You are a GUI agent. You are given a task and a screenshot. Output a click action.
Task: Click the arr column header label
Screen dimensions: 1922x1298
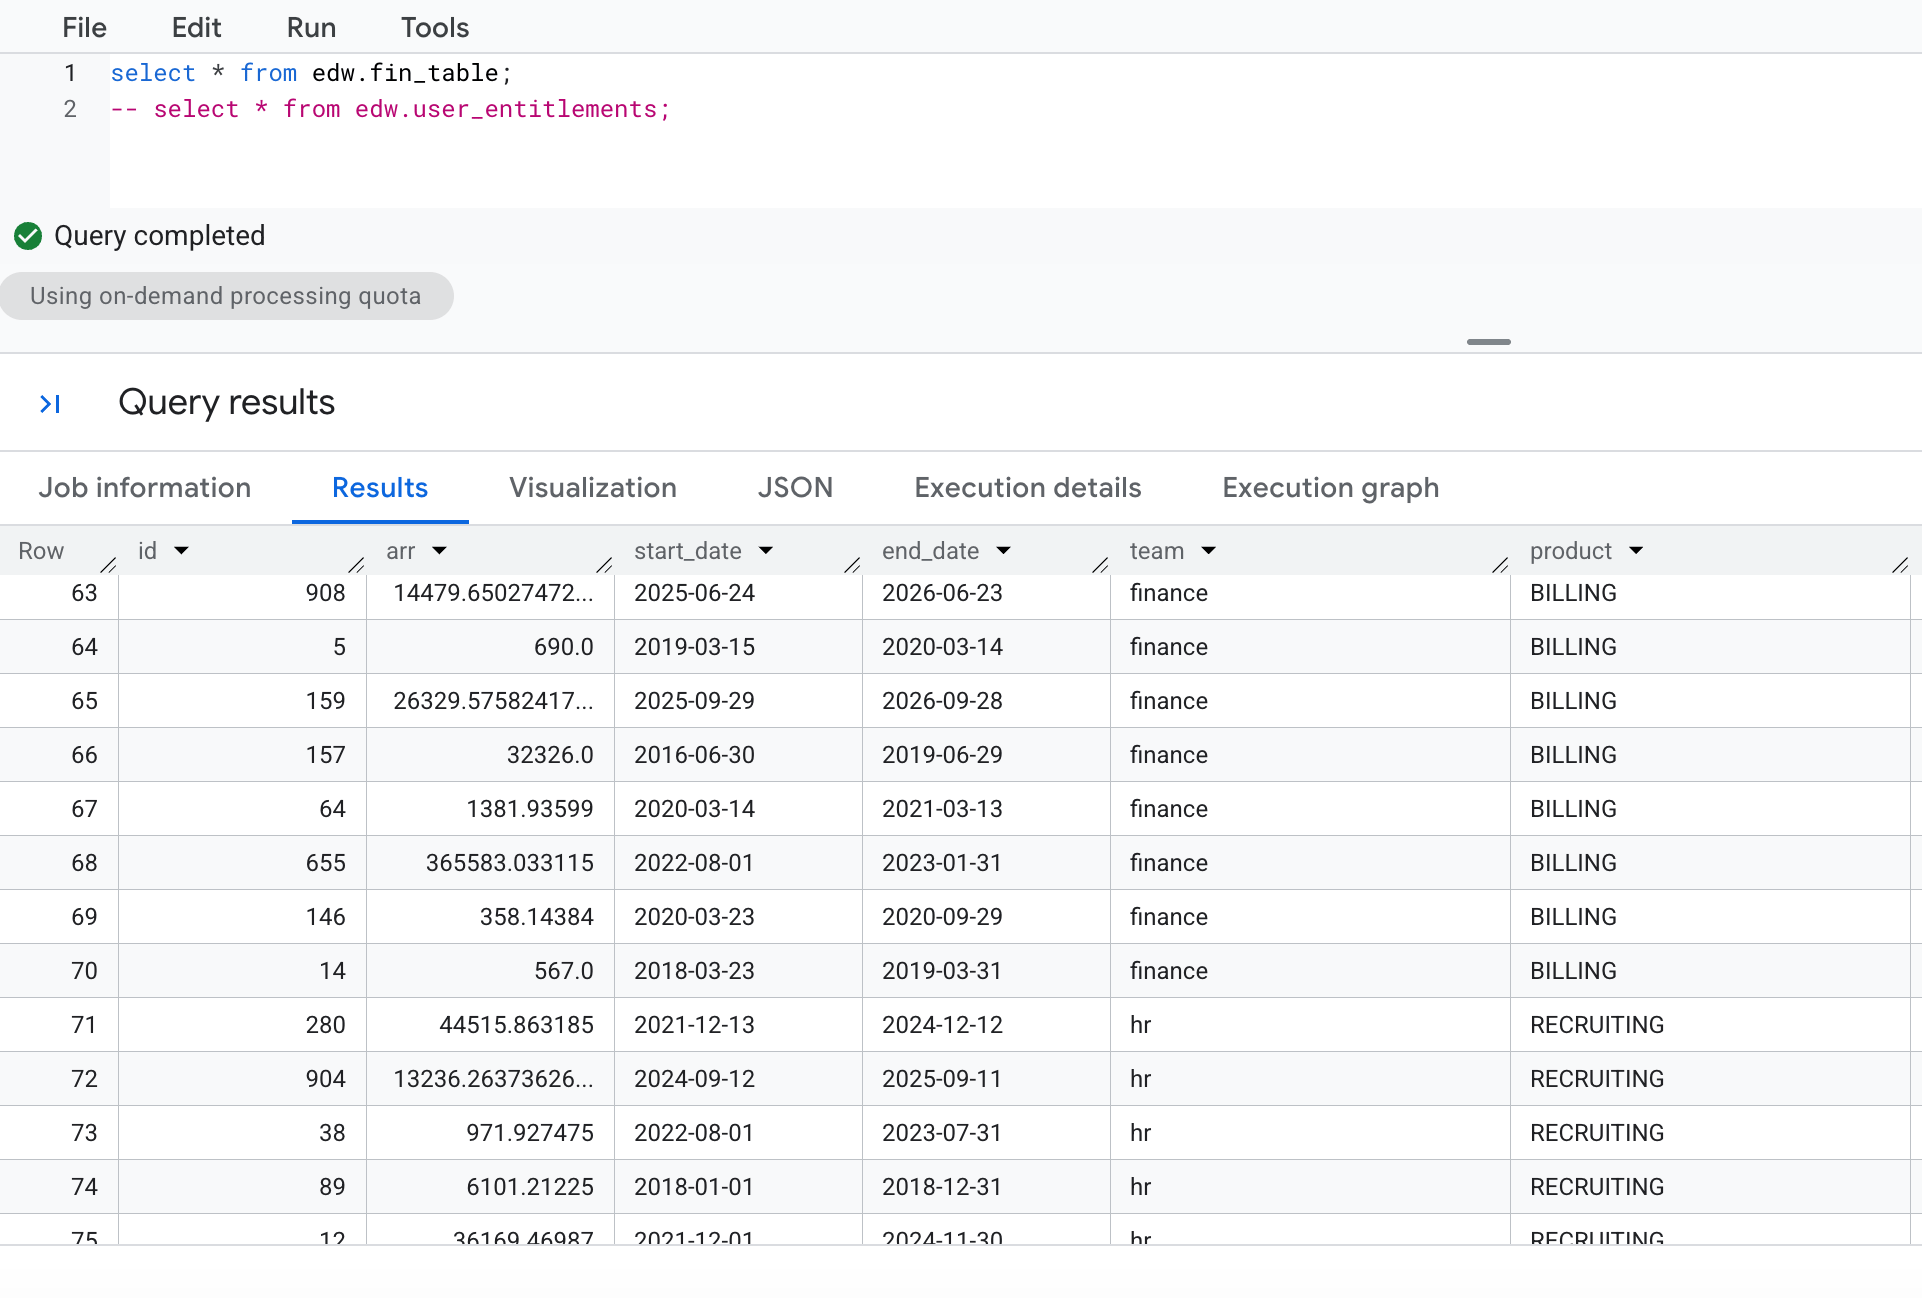pyautogui.click(x=401, y=551)
